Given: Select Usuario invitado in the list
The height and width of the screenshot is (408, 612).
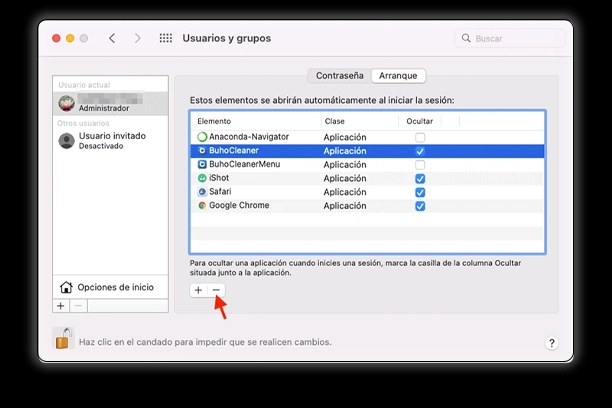Looking at the screenshot, I should (110, 141).
